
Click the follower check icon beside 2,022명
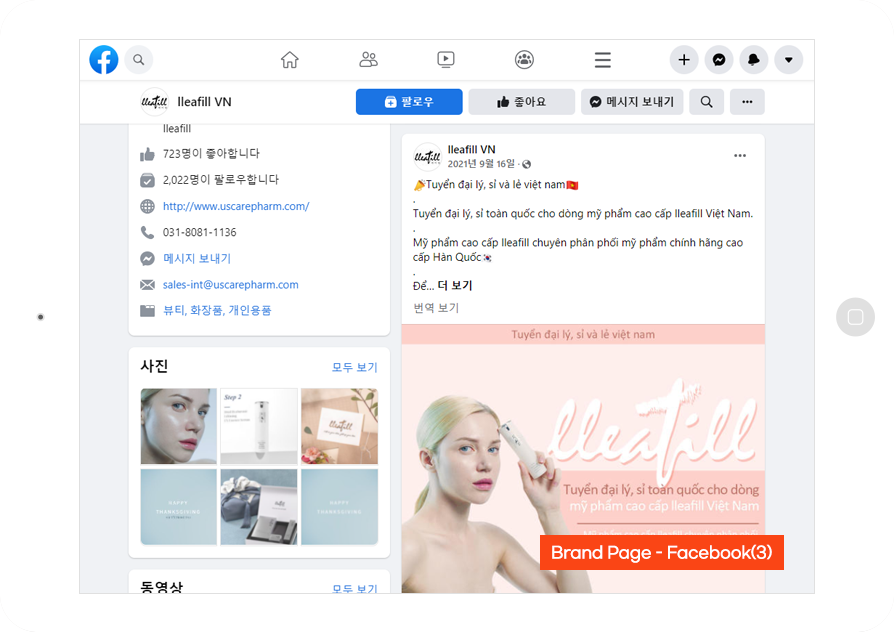click(147, 180)
